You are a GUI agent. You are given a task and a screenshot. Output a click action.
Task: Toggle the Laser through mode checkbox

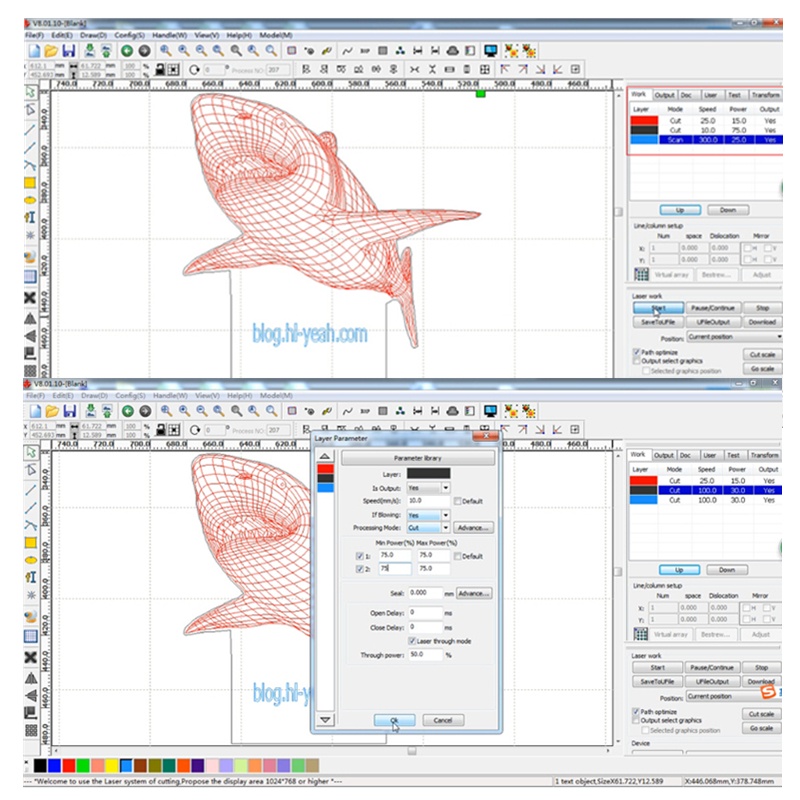411,641
